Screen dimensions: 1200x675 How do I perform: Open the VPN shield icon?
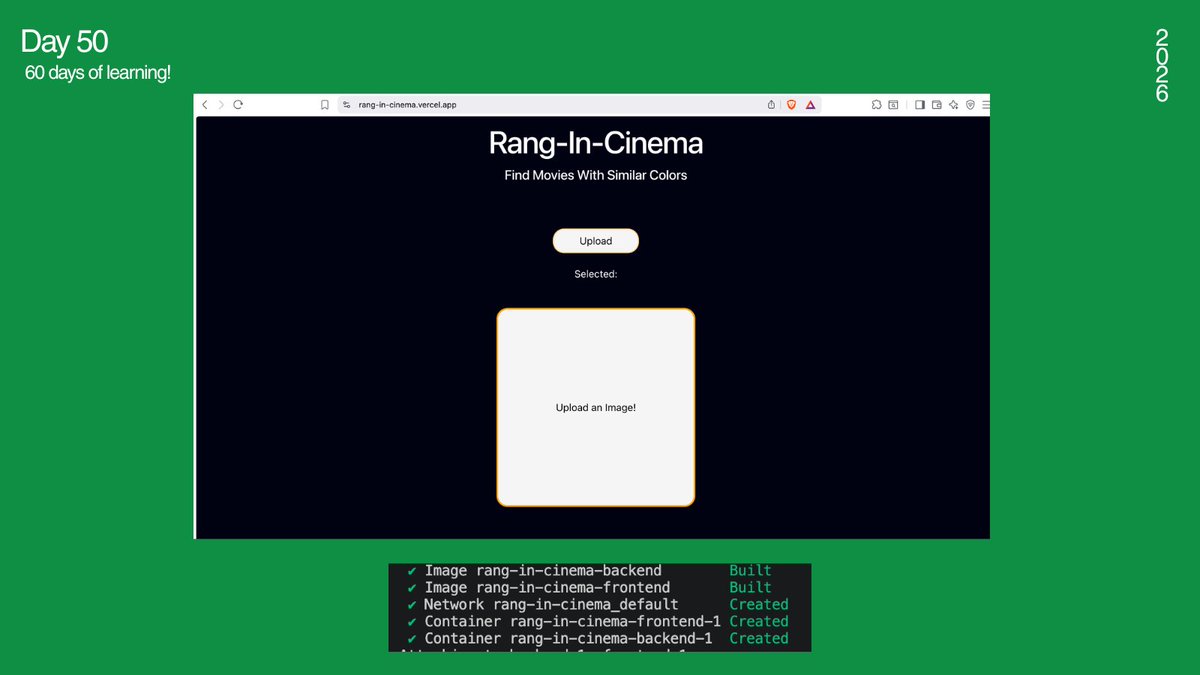point(970,104)
